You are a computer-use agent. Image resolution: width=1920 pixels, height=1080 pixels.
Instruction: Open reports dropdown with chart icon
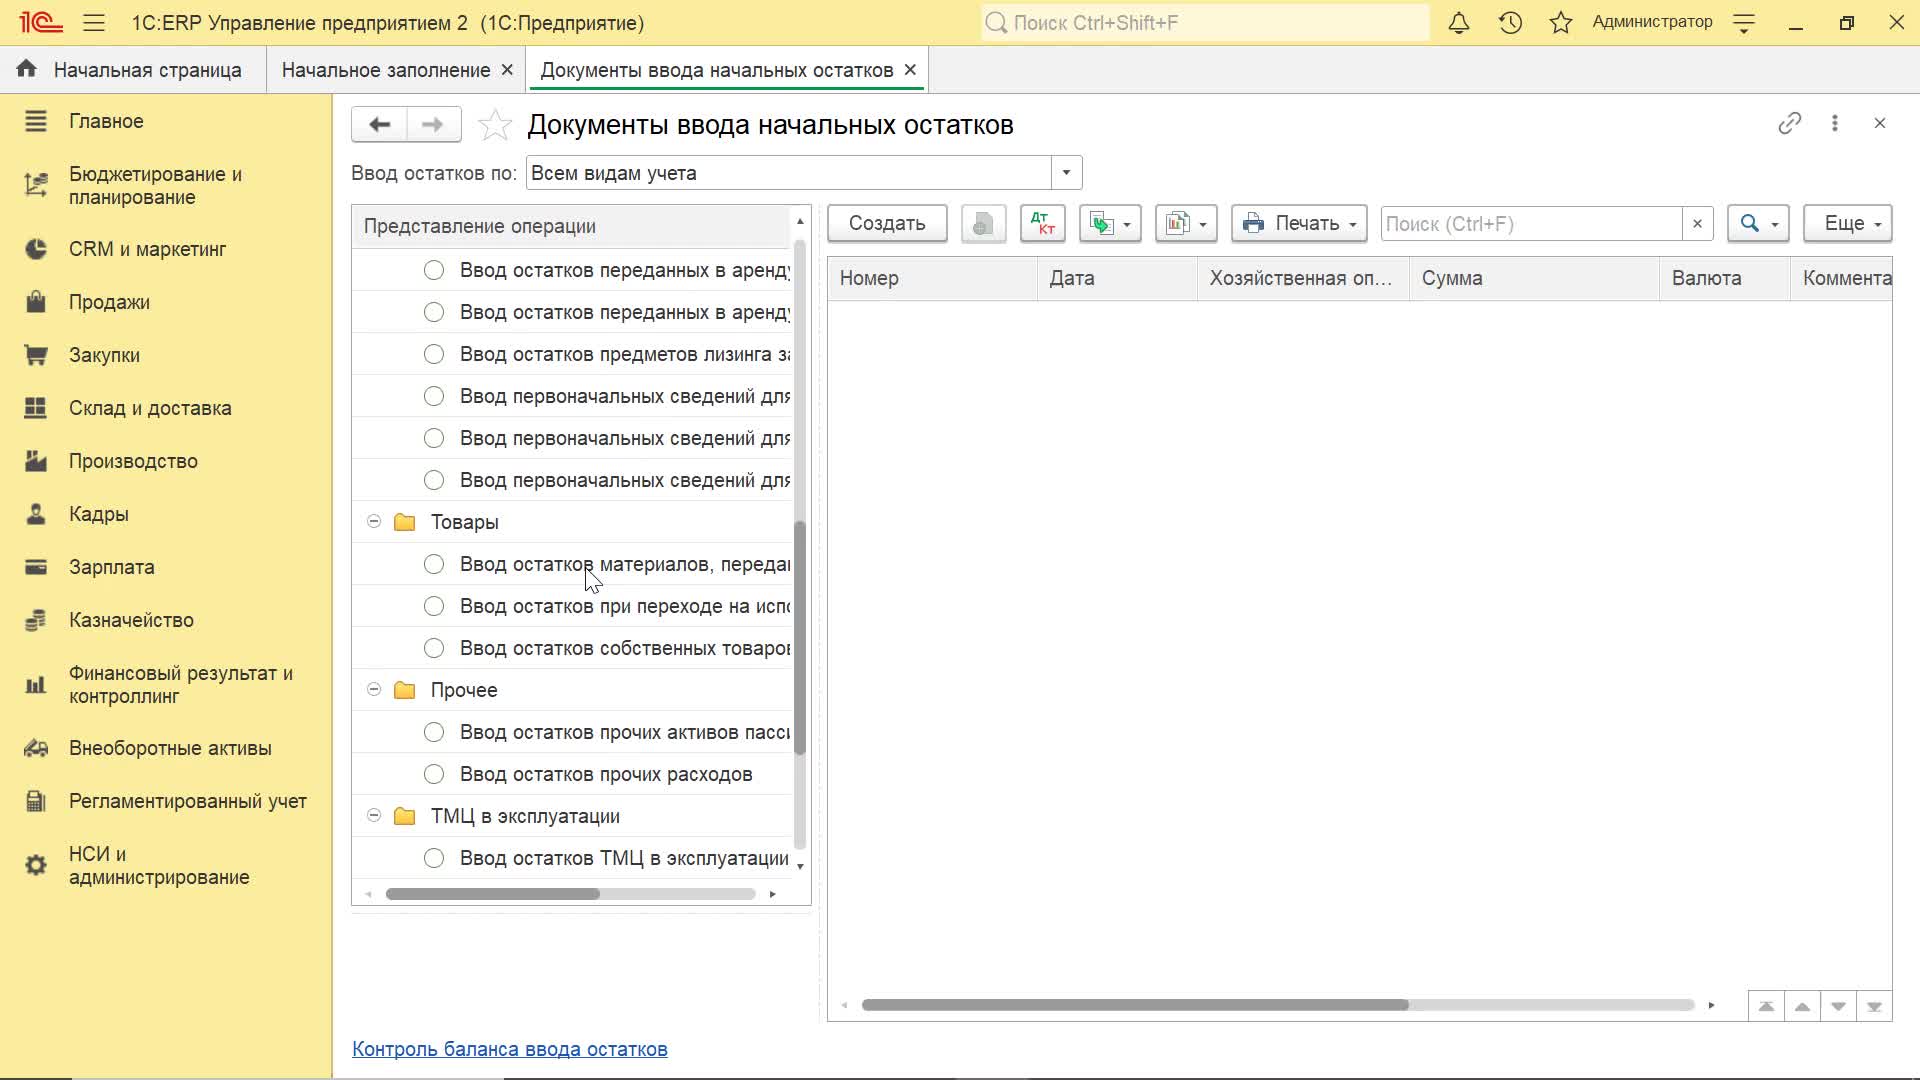pyautogui.click(x=1186, y=223)
